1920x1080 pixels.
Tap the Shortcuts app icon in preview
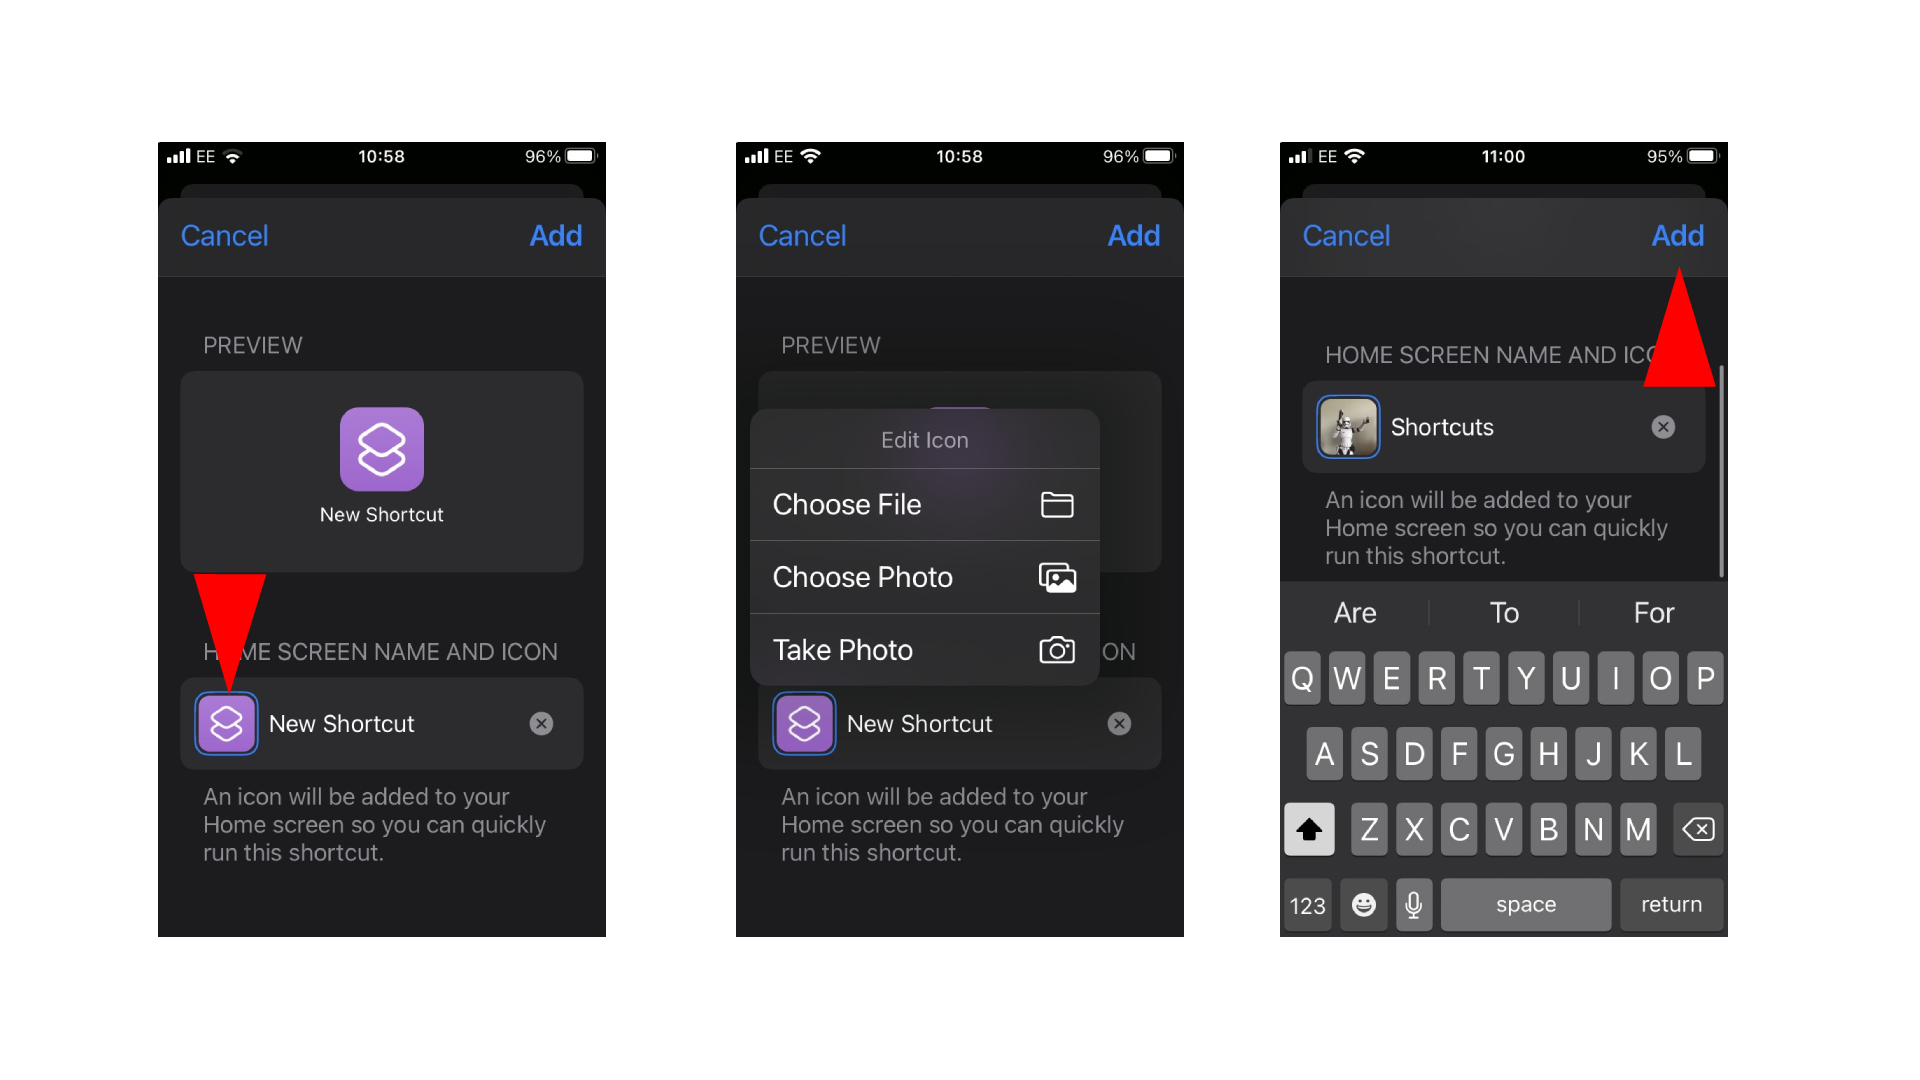click(x=381, y=447)
